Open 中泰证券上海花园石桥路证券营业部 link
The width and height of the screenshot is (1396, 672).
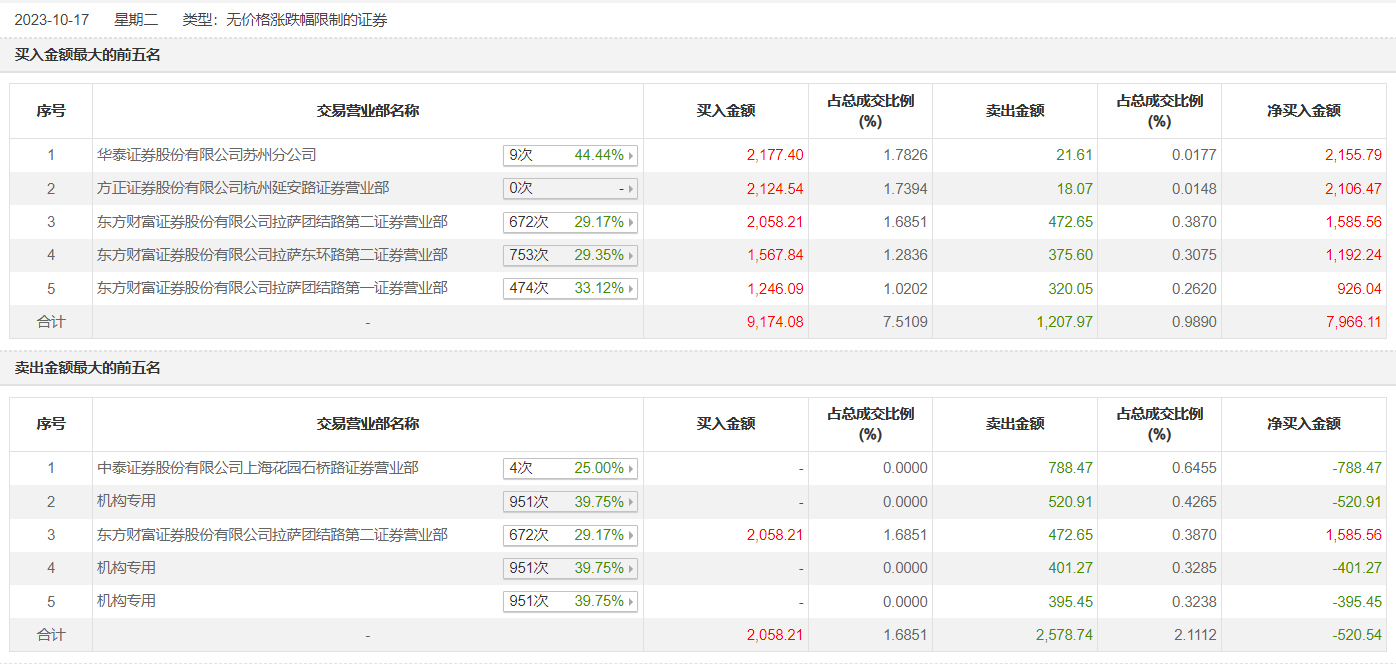click(x=258, y=468)
